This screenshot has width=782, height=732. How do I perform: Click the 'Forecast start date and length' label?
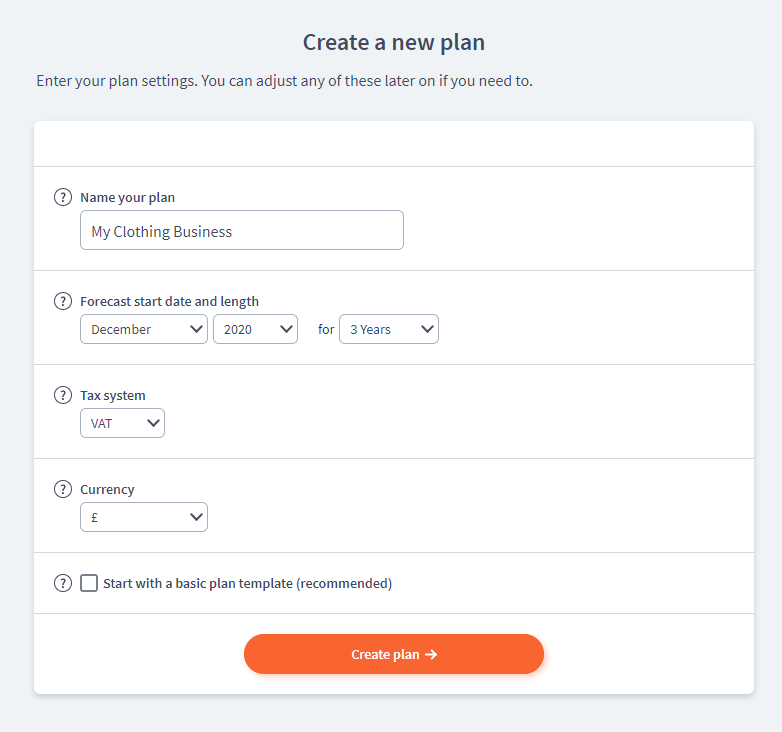(169, 301)
